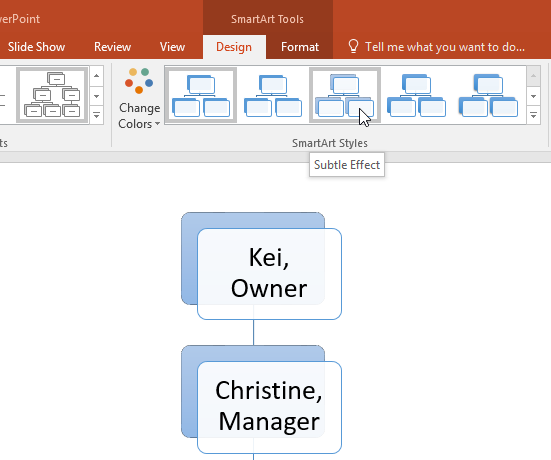Move layouts gallery up one row
Image resolution: width=551 pixels, height=460 pixels.
pos(97,76)
